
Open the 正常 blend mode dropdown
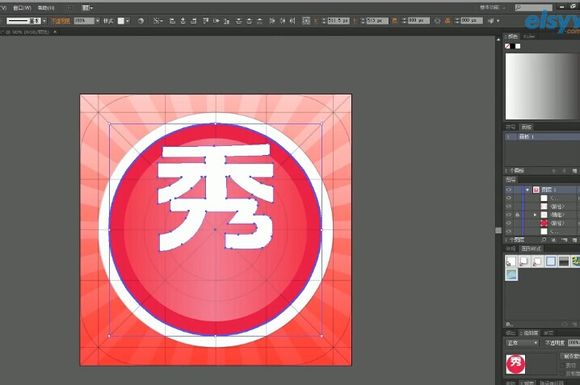(522, 343)
